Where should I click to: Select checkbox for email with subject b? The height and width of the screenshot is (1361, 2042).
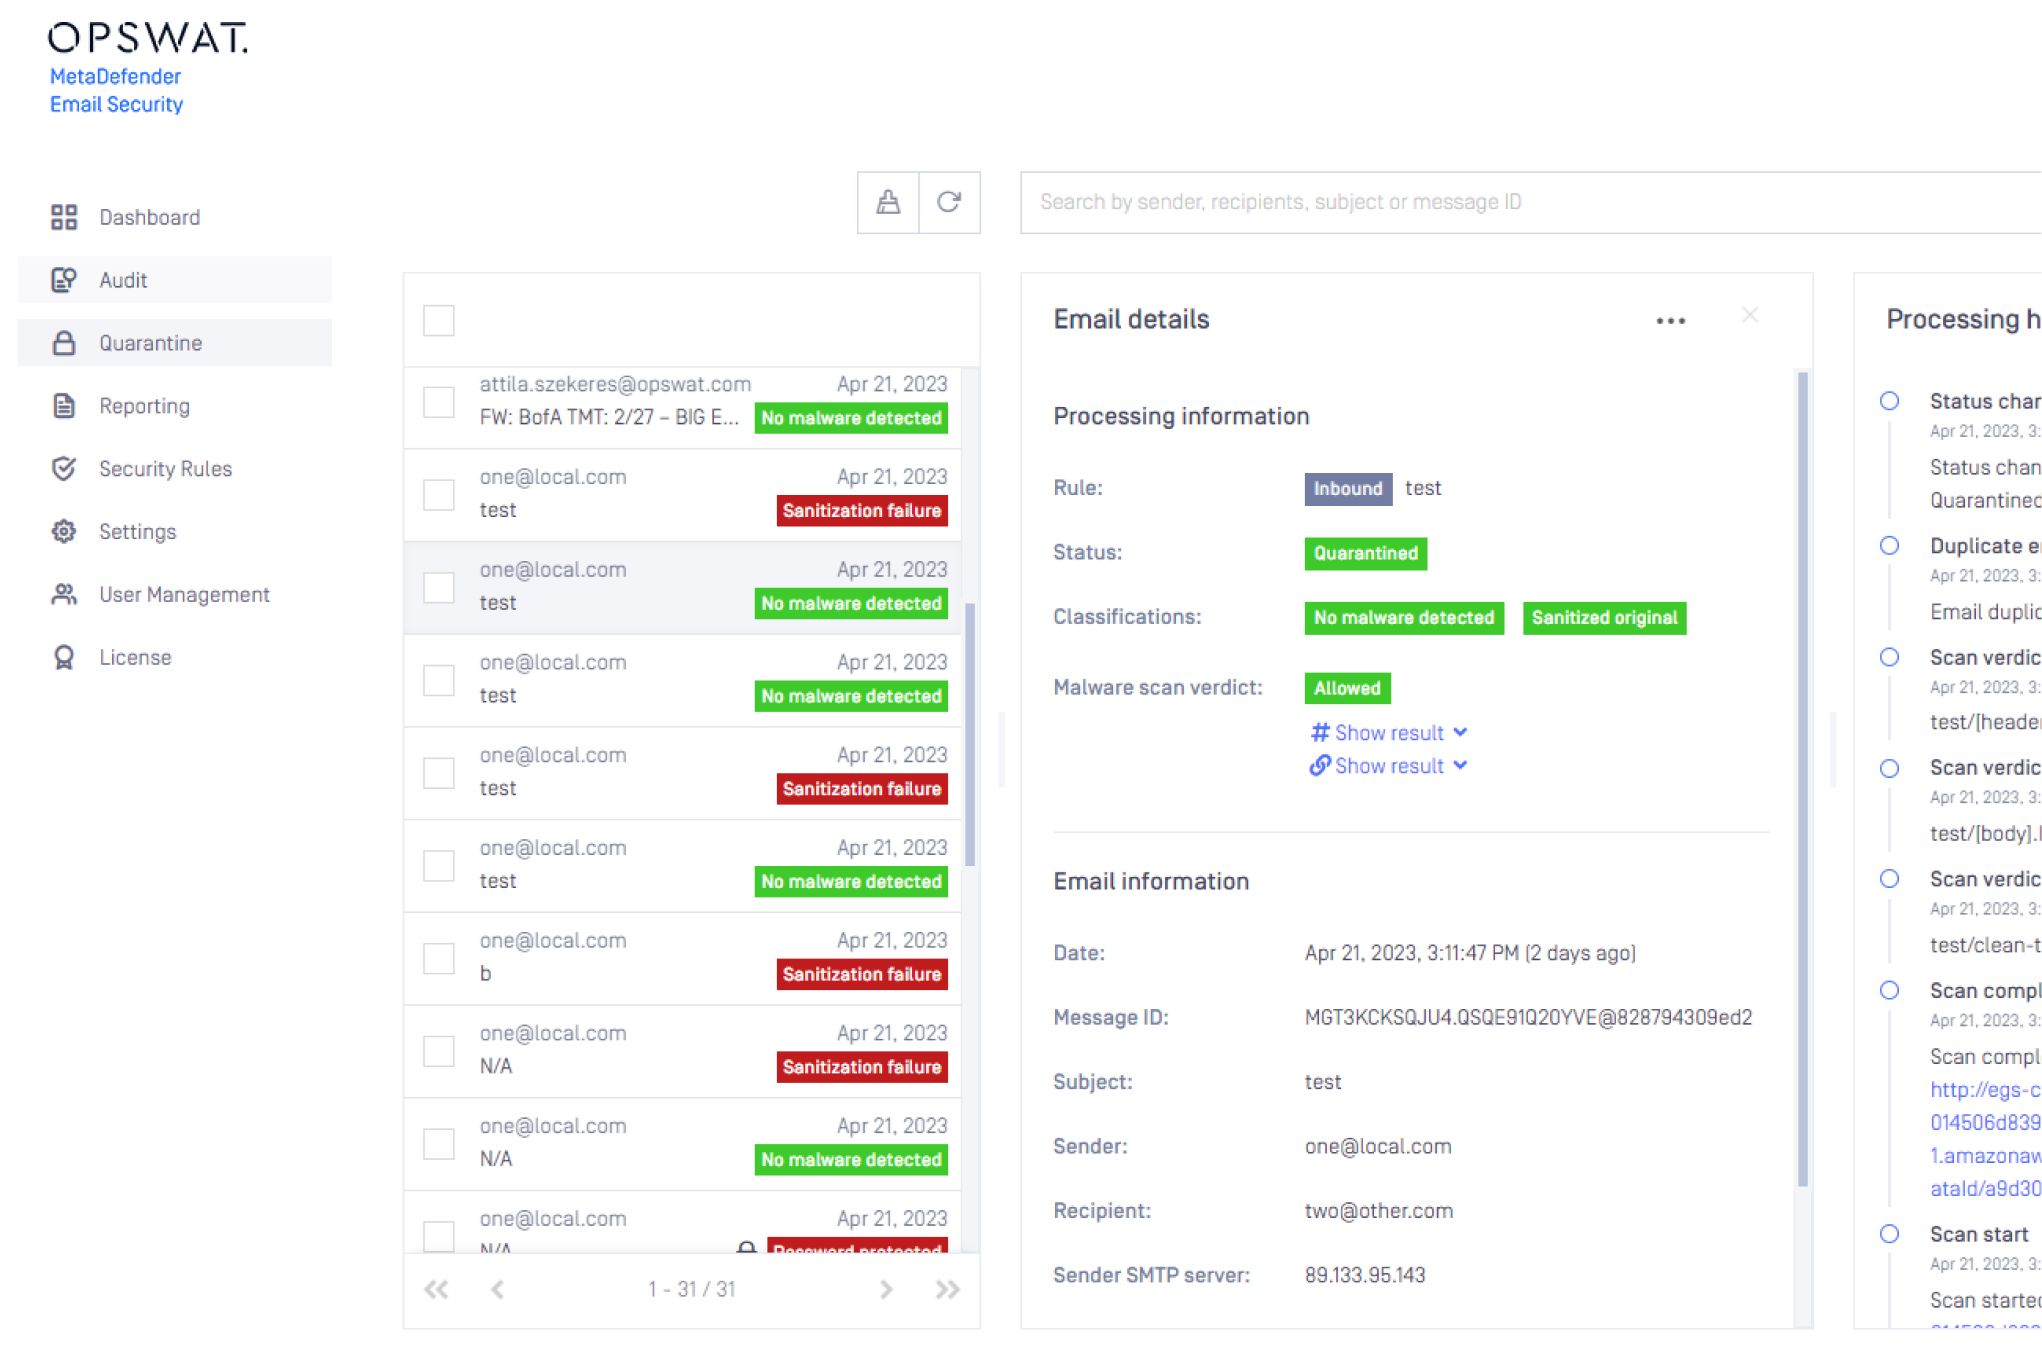point(439,958)
